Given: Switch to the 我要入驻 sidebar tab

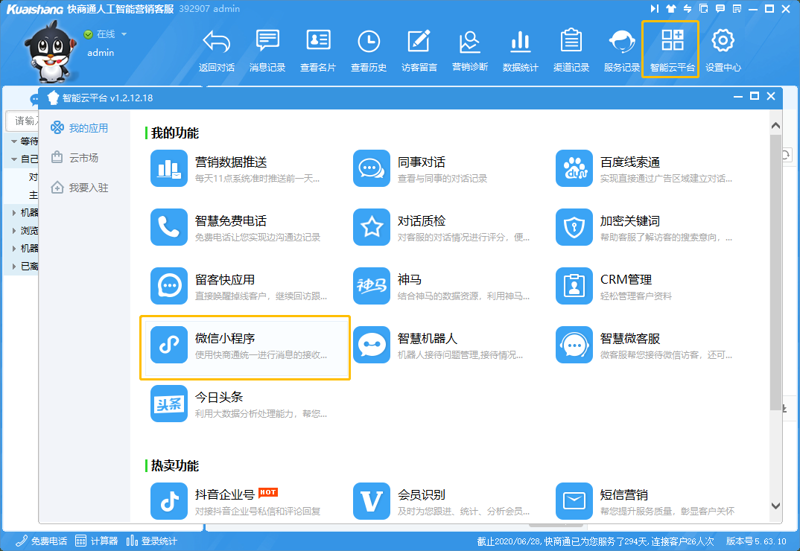Looking at the screenshot, I should click(80, 188).
